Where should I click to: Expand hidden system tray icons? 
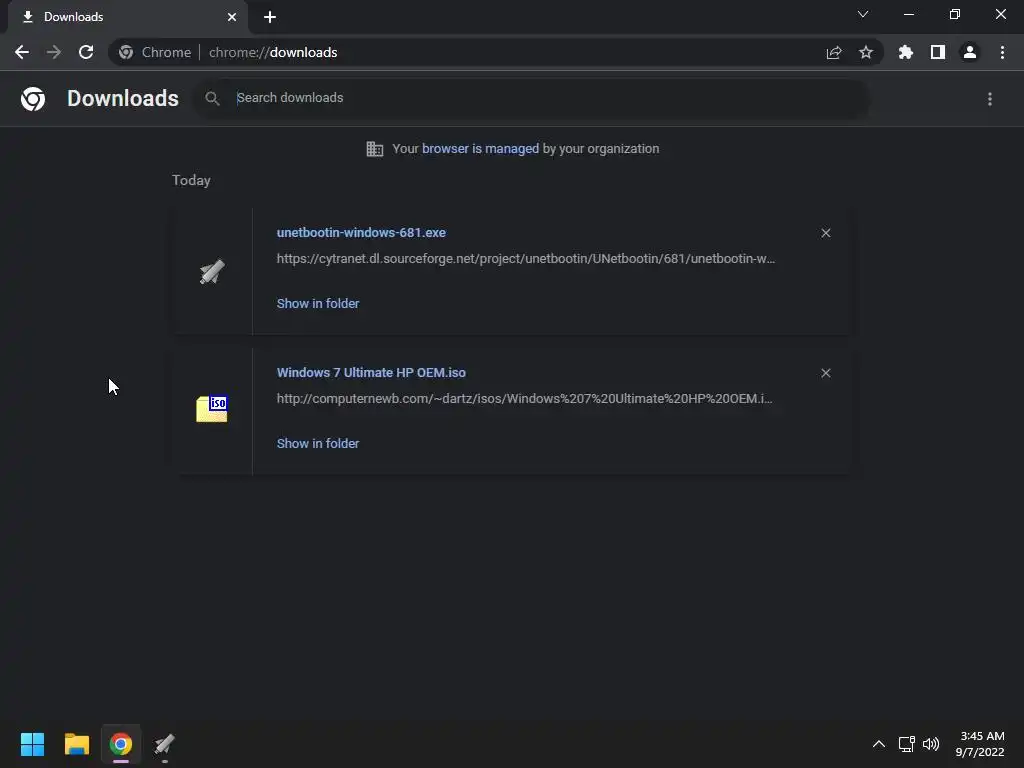click(879, 744)
